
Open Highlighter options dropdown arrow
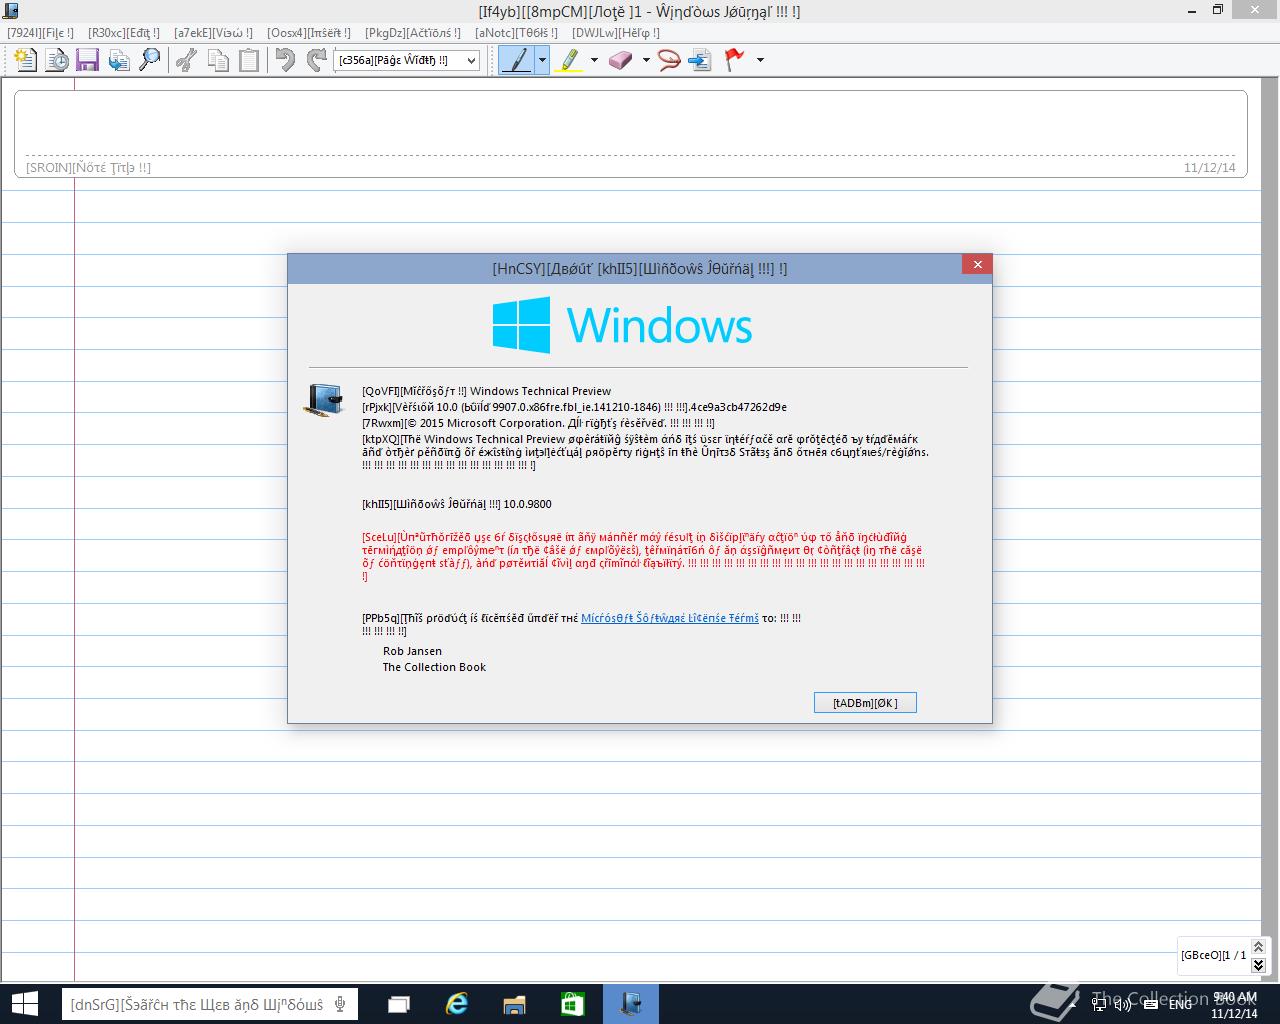pos(594,60)
